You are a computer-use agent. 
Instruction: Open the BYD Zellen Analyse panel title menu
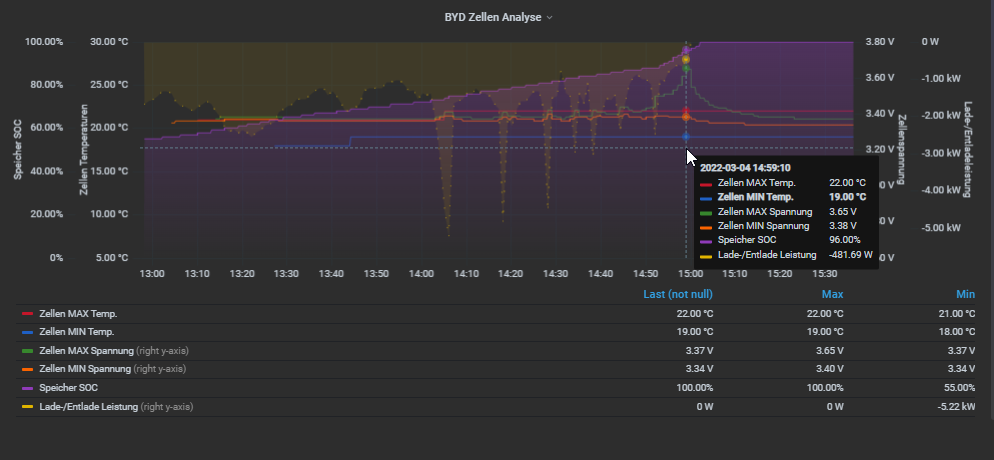coord(498,17)
